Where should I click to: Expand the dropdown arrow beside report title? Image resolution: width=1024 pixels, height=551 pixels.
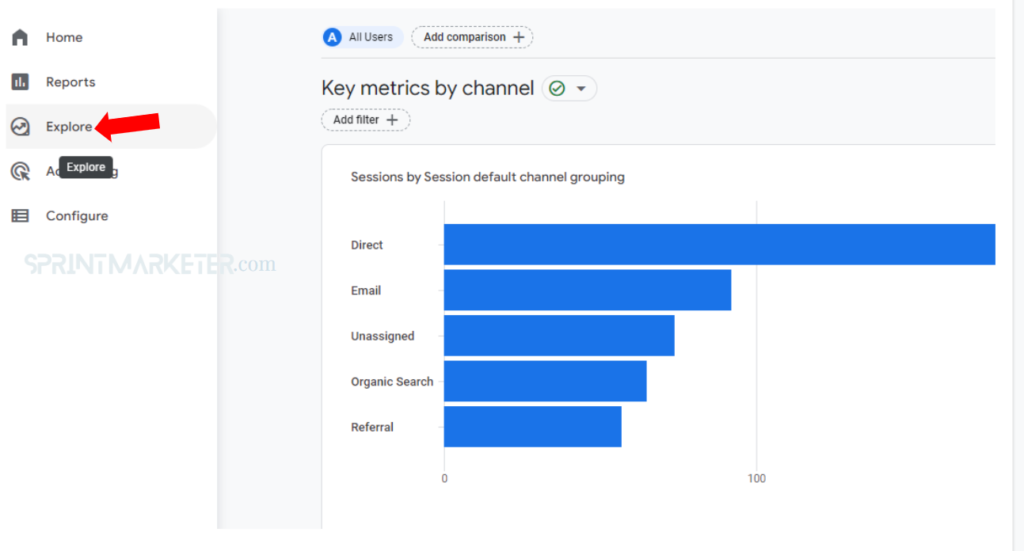point(581,89)
